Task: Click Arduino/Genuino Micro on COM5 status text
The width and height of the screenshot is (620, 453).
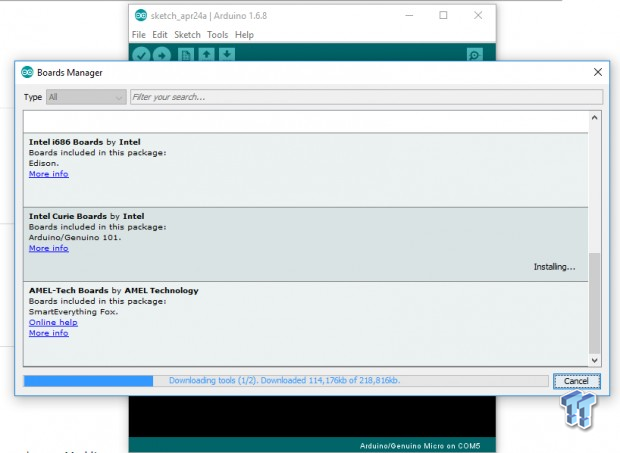Action: pyautogui.click(x=420, y=446)
